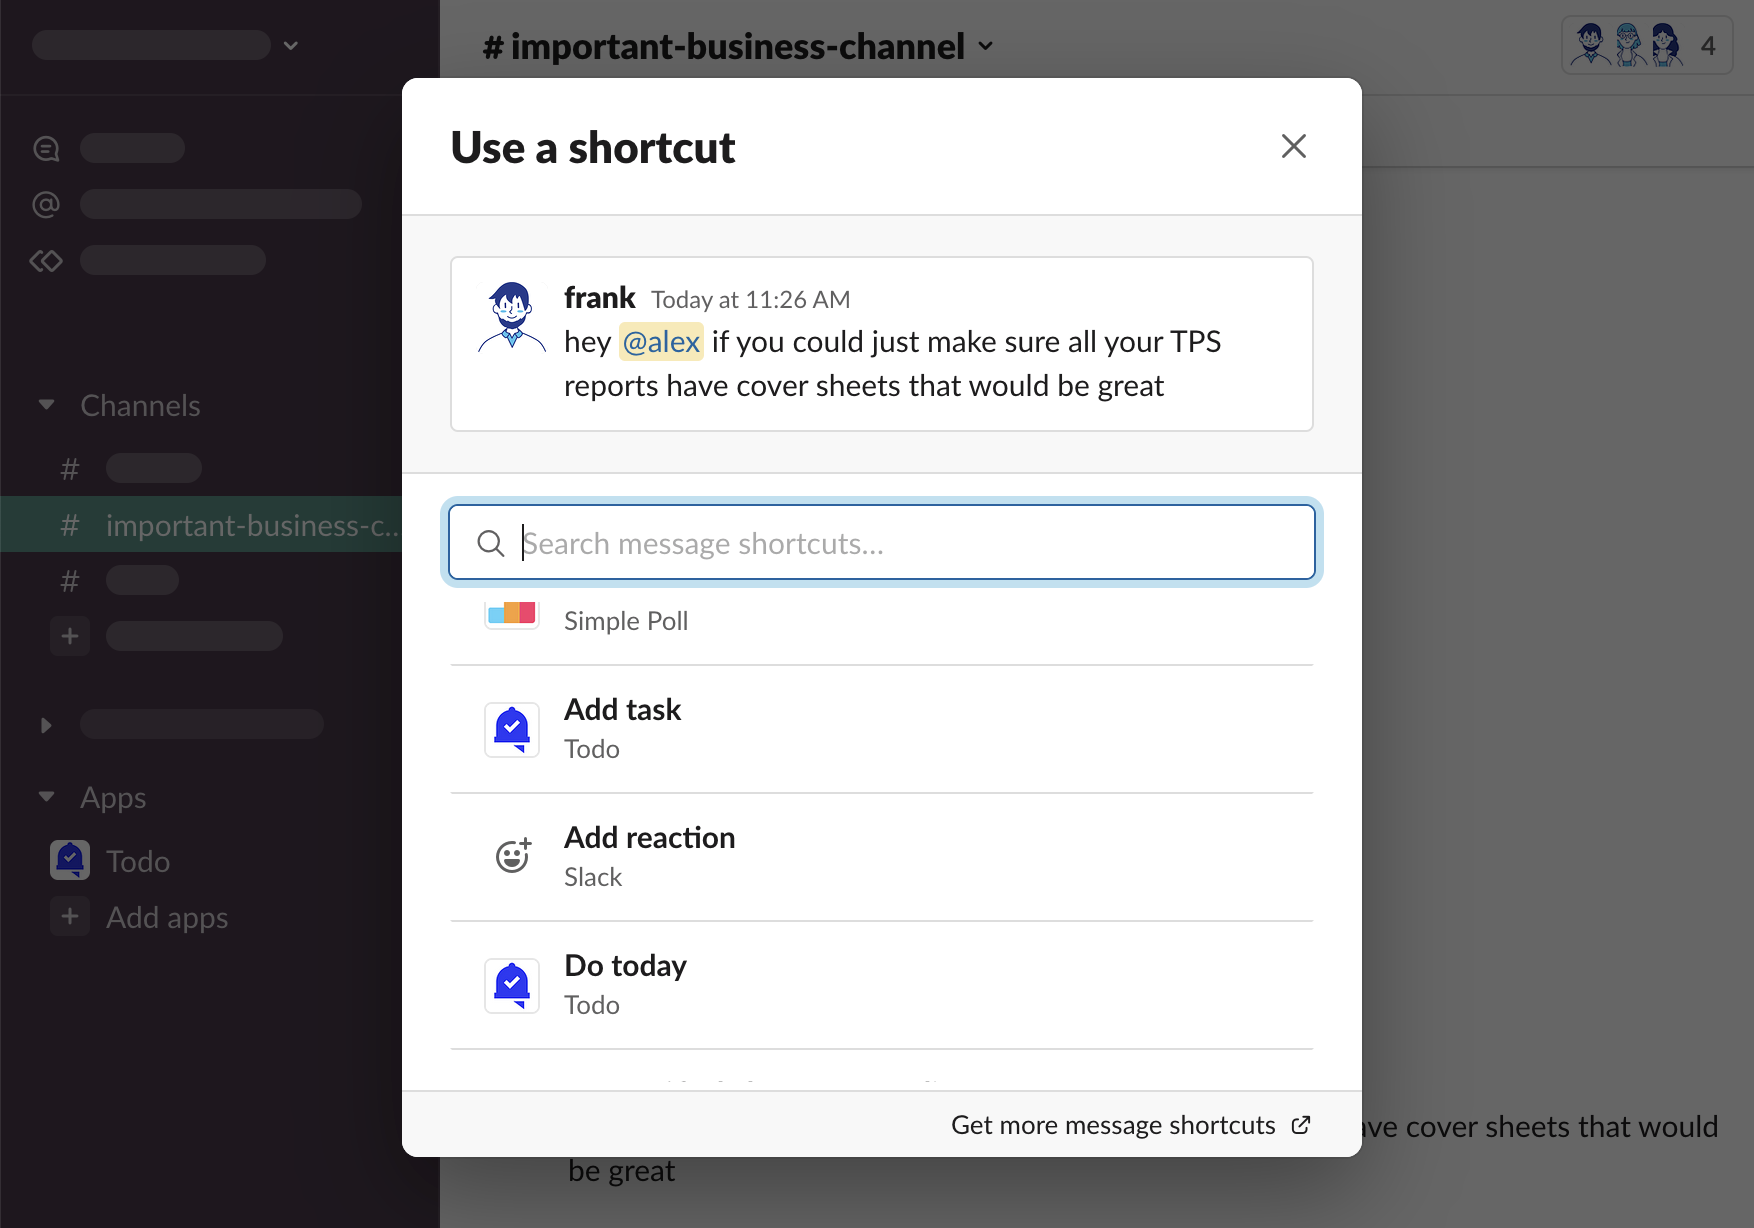
Task: Click the emoji reaction icon
Action: pyautogui.click(x=513, y=856)
